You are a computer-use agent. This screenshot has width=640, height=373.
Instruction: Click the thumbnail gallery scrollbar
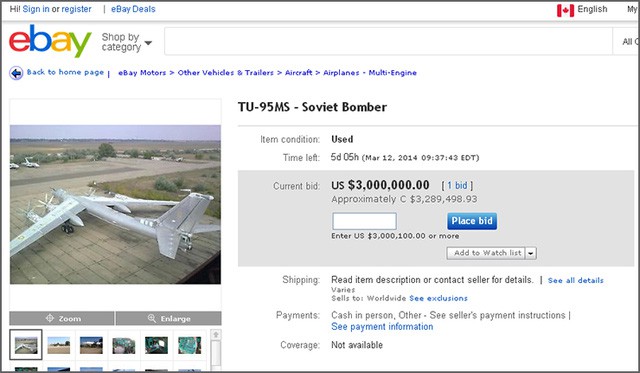tap(216, 353)
